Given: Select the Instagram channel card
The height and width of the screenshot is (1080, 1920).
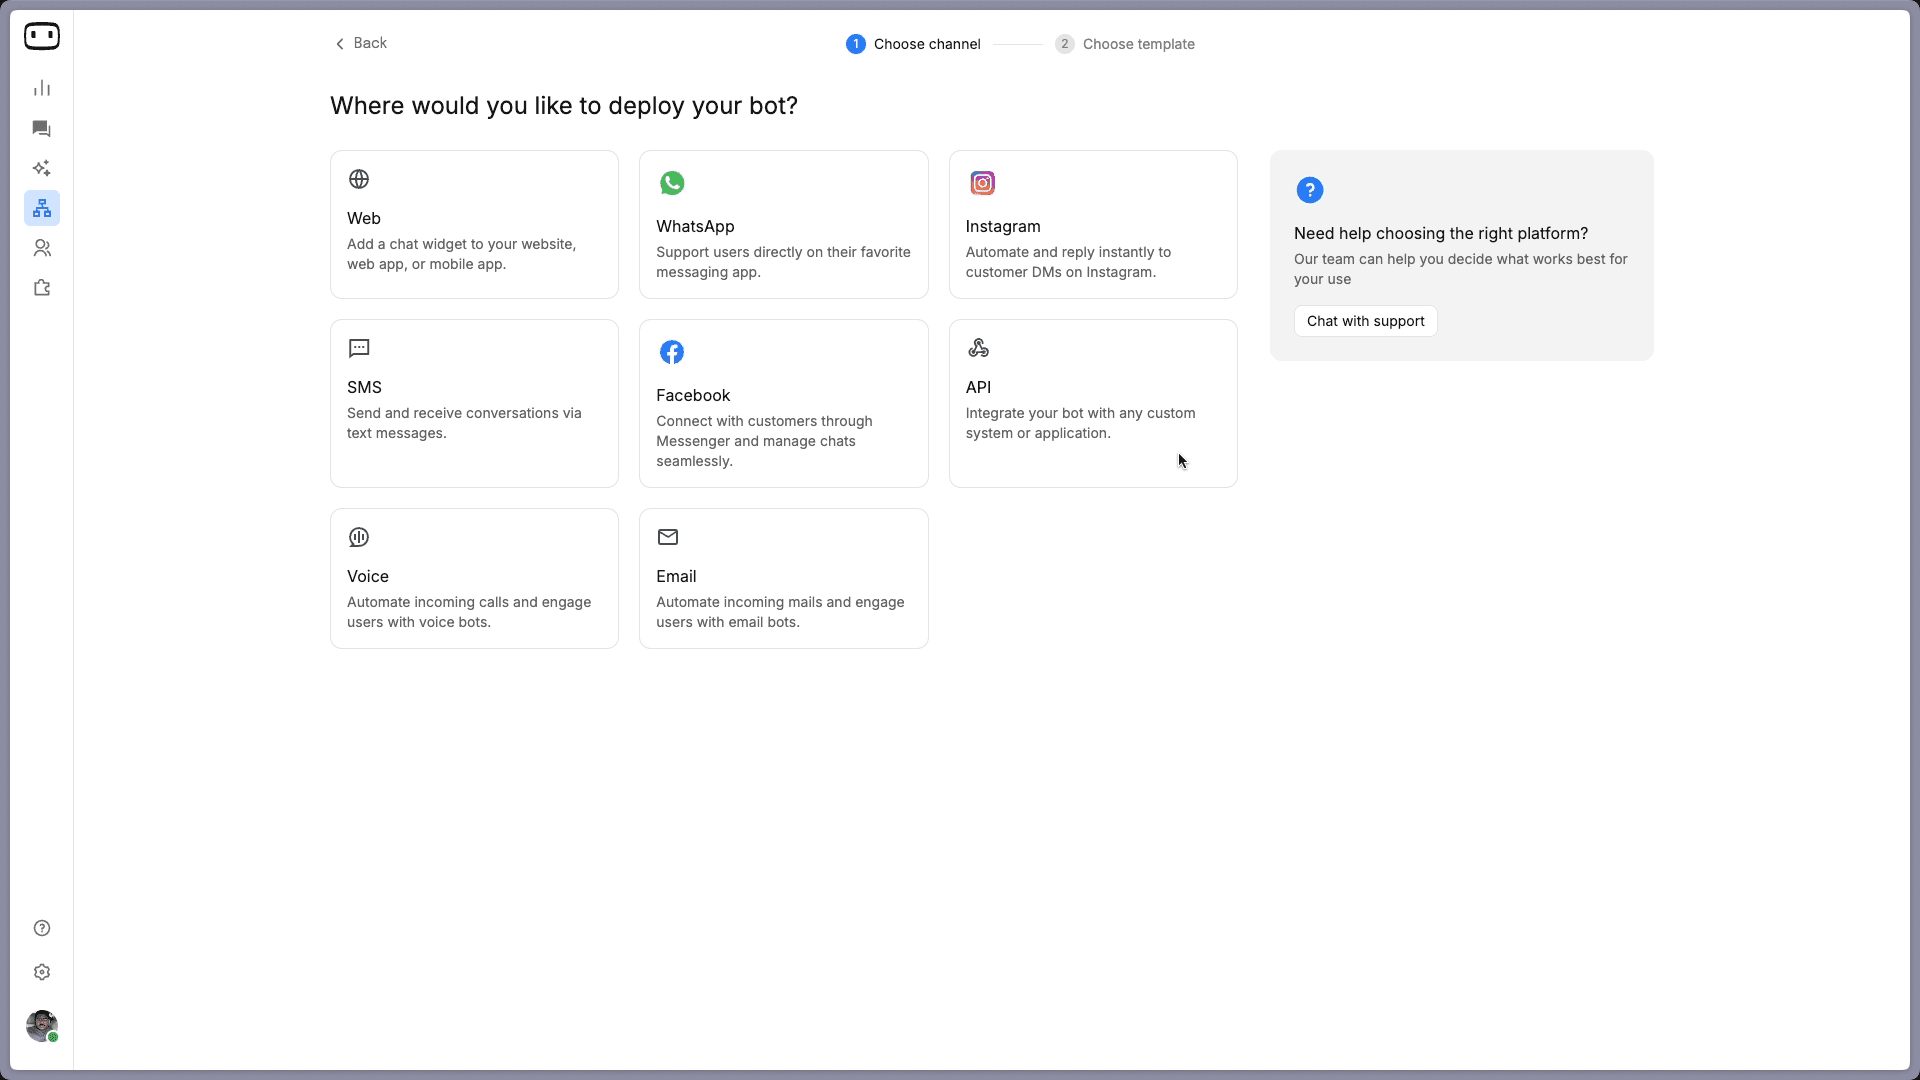Looking at the screenshot, I should [1093, 224].
